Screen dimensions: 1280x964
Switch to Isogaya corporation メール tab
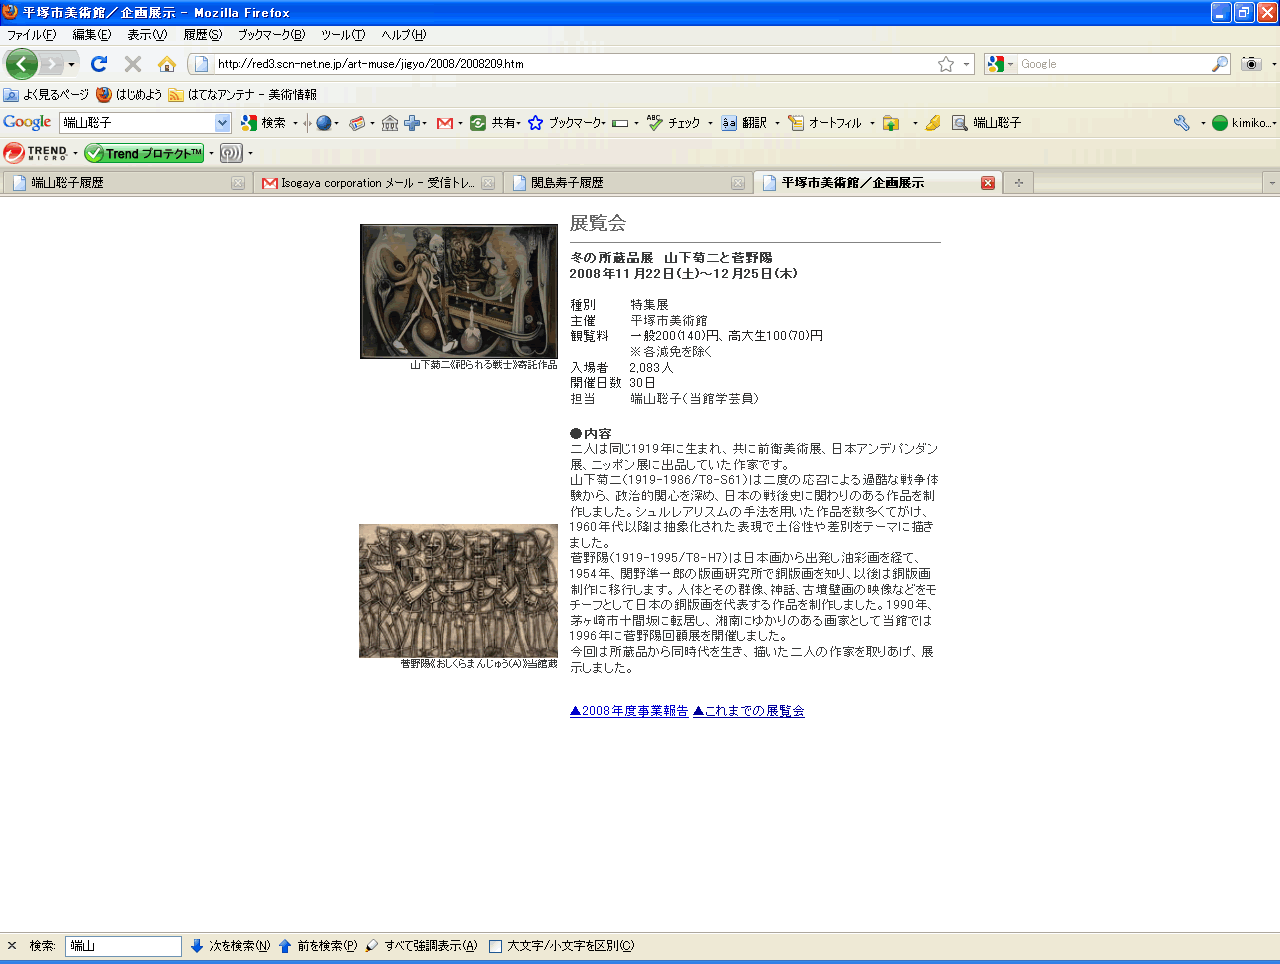[376, 183]
